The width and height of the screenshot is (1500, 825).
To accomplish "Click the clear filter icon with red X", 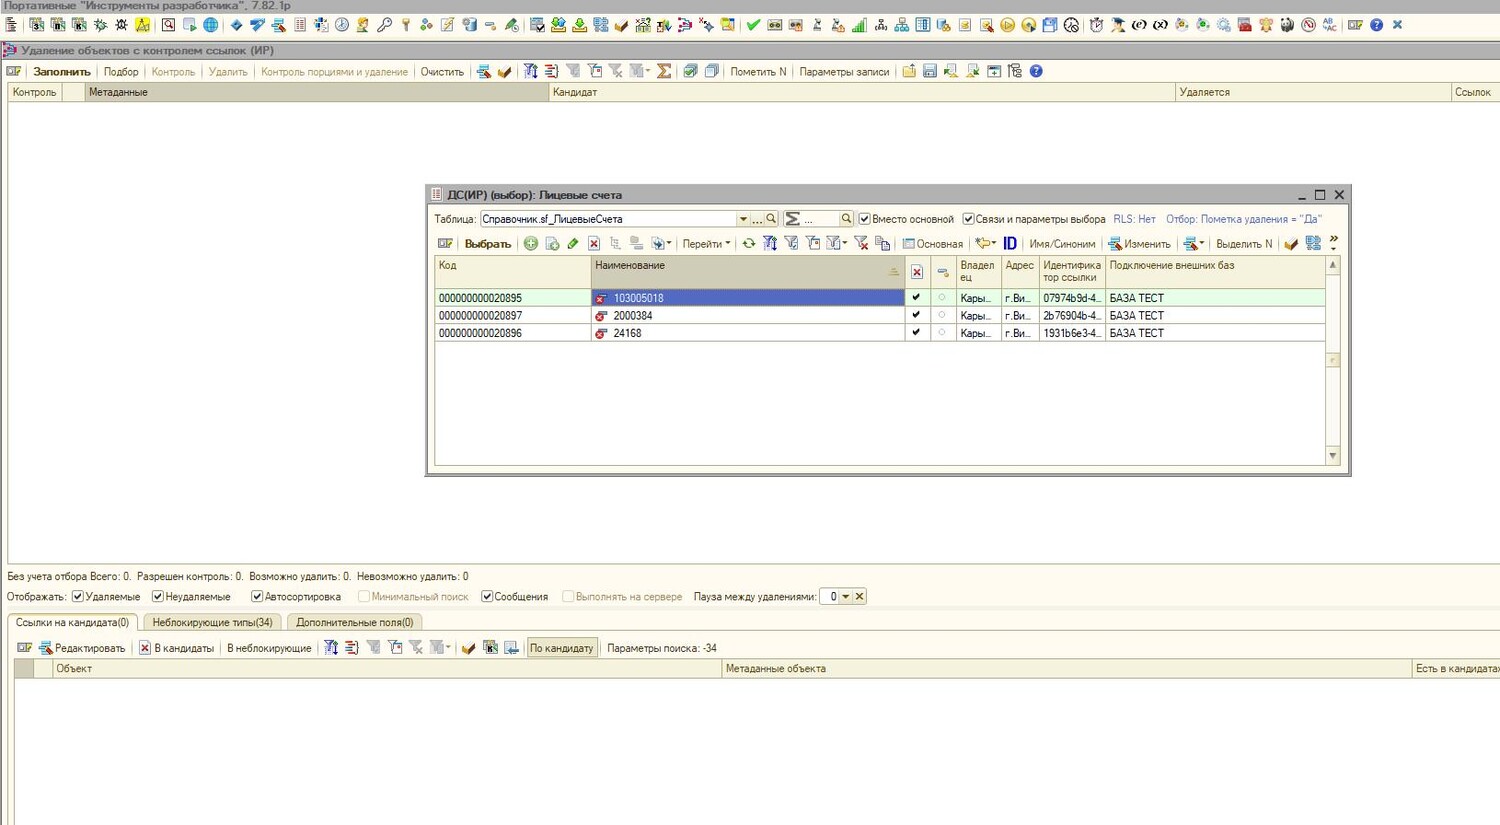I will click(x=861, y=243).
